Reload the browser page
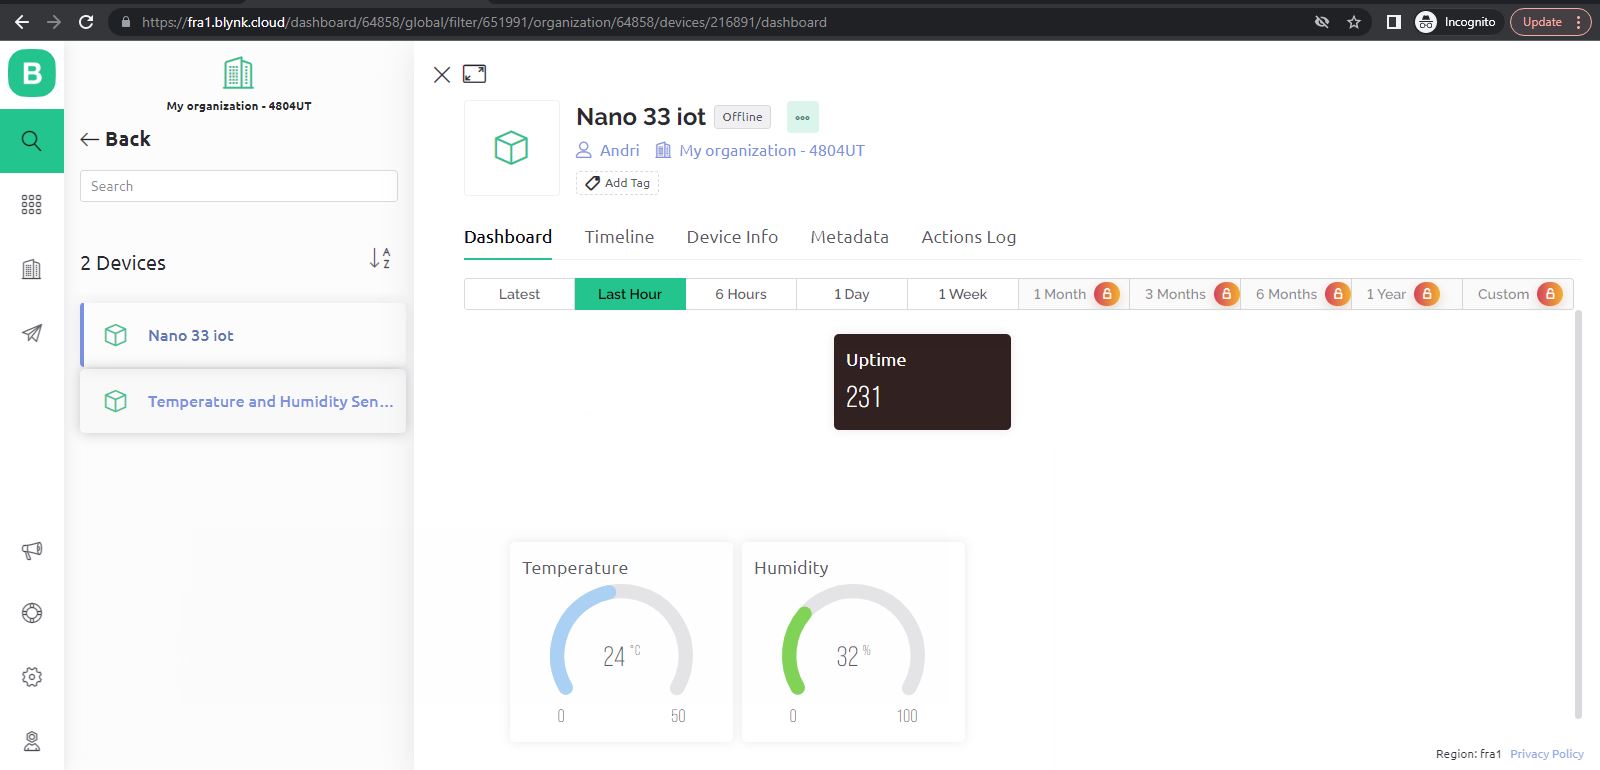The image size is (1600, 770). (x=86, y=22)
